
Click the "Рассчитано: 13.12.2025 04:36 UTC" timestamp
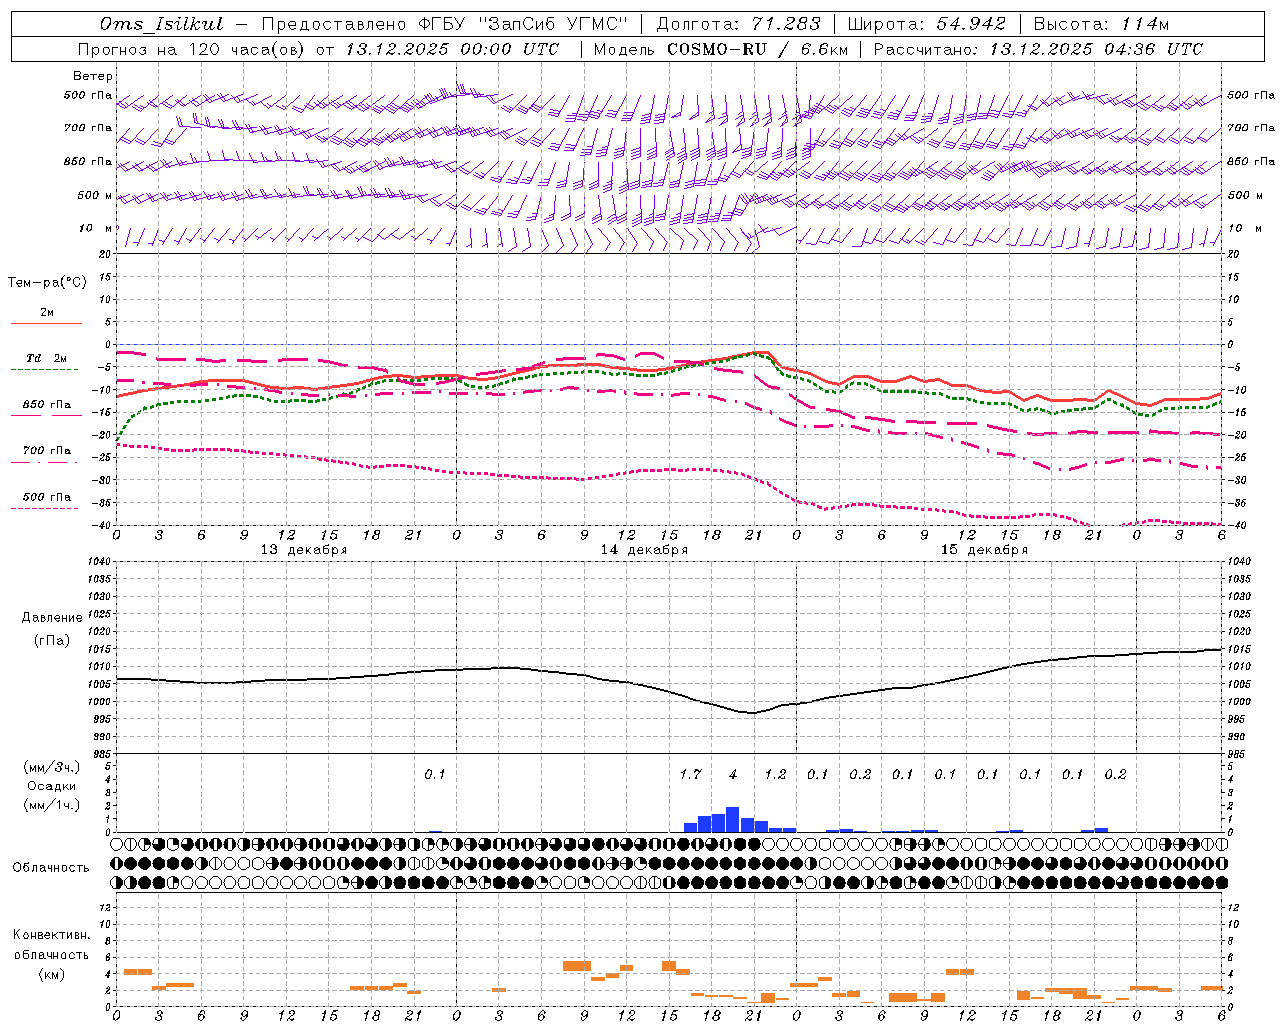click(x=1038, y=49)
